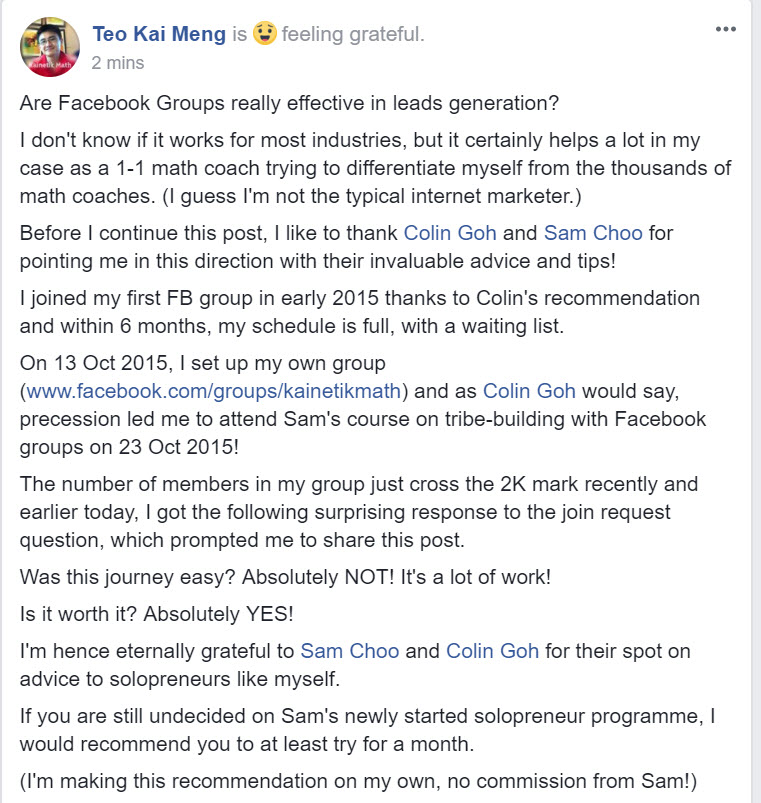
Task: Click the grateful feeling emoji icon
Action: [264, 33]
